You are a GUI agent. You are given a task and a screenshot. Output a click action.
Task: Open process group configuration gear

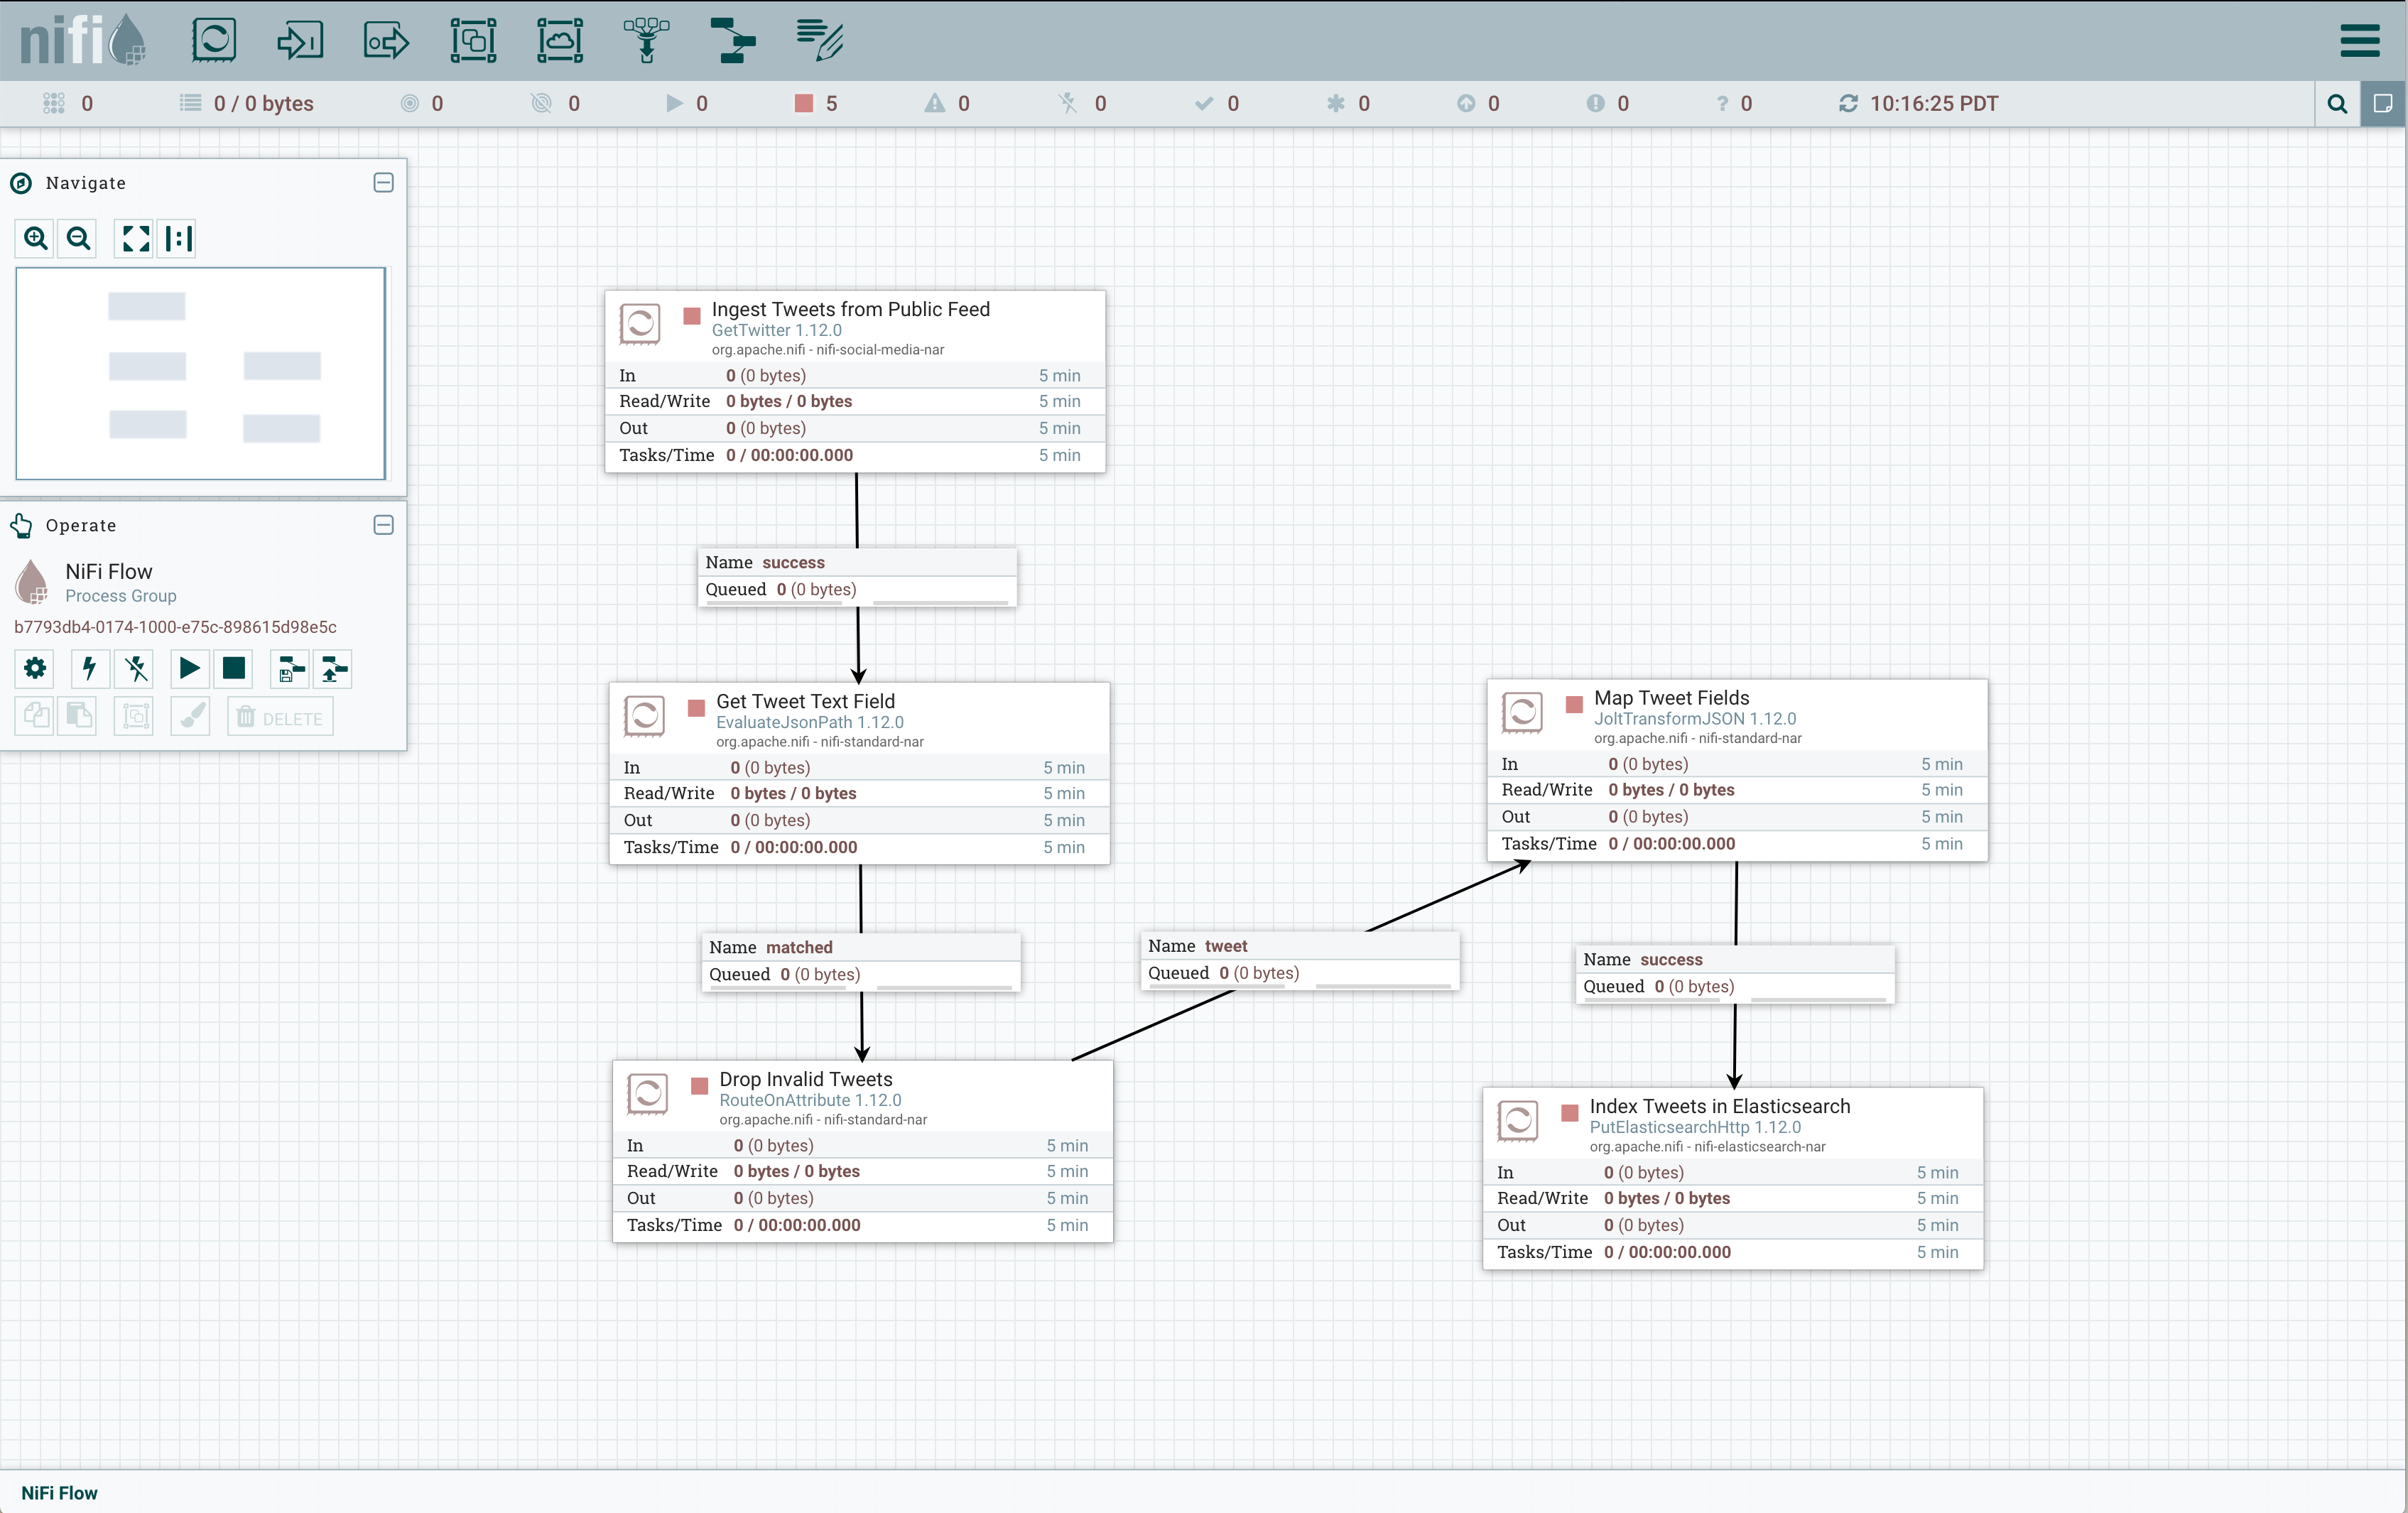35,668
